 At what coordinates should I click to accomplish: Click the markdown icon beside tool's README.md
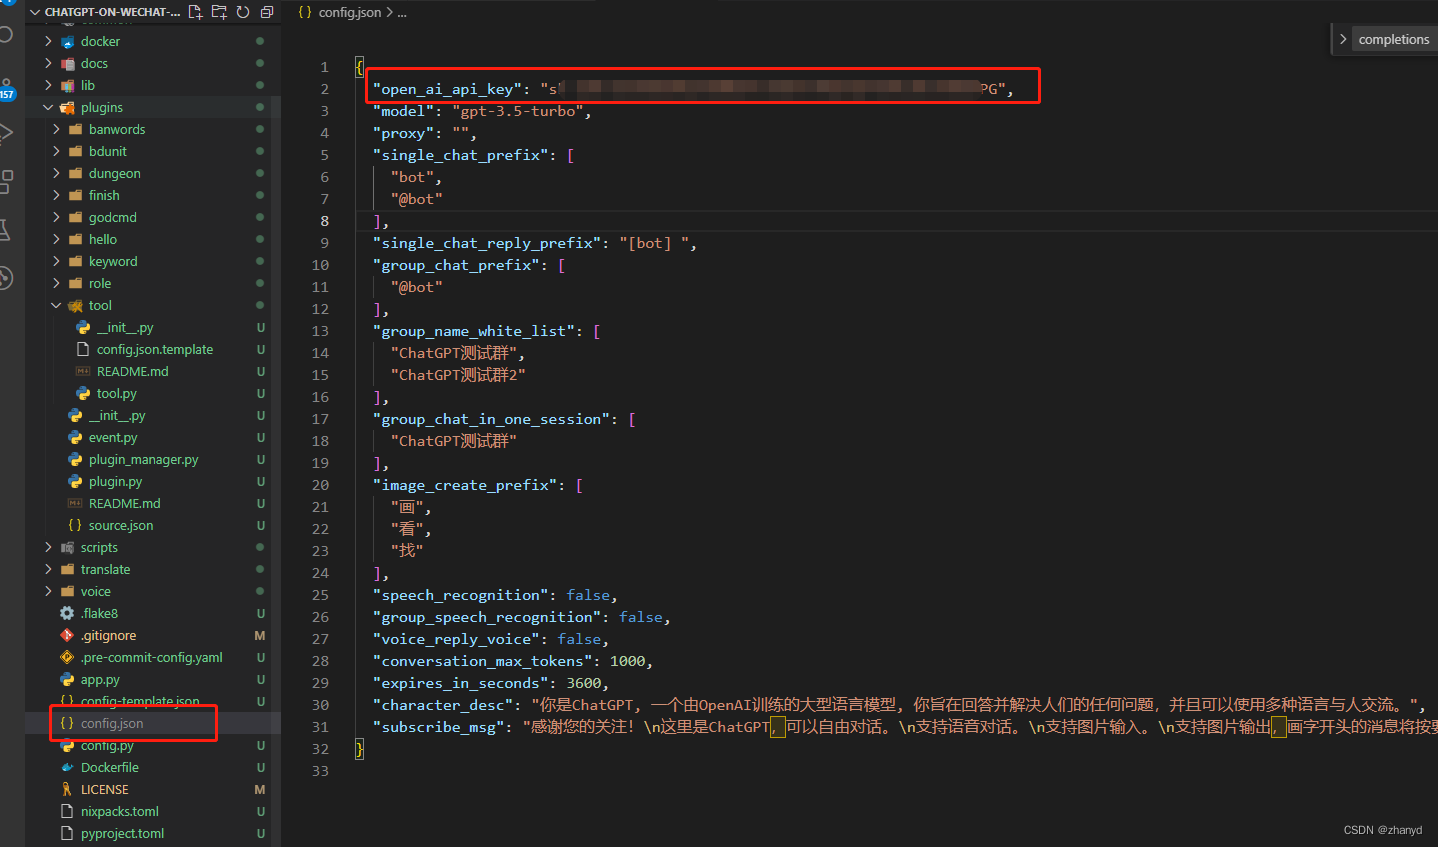84,371
